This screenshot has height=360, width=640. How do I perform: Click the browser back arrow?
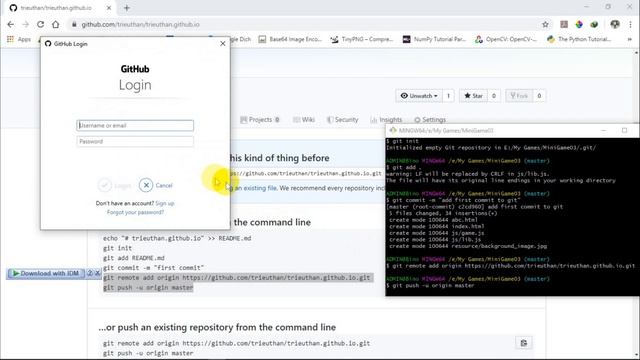tap(11, 24)
